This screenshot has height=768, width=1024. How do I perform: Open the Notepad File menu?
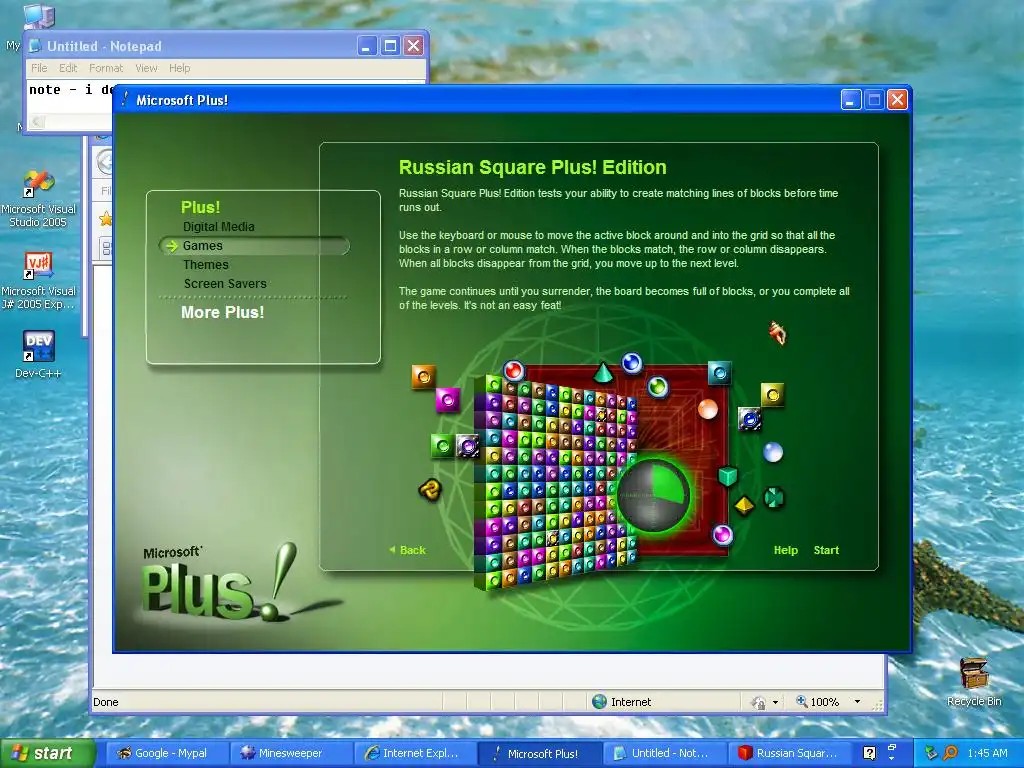[39, 68]
